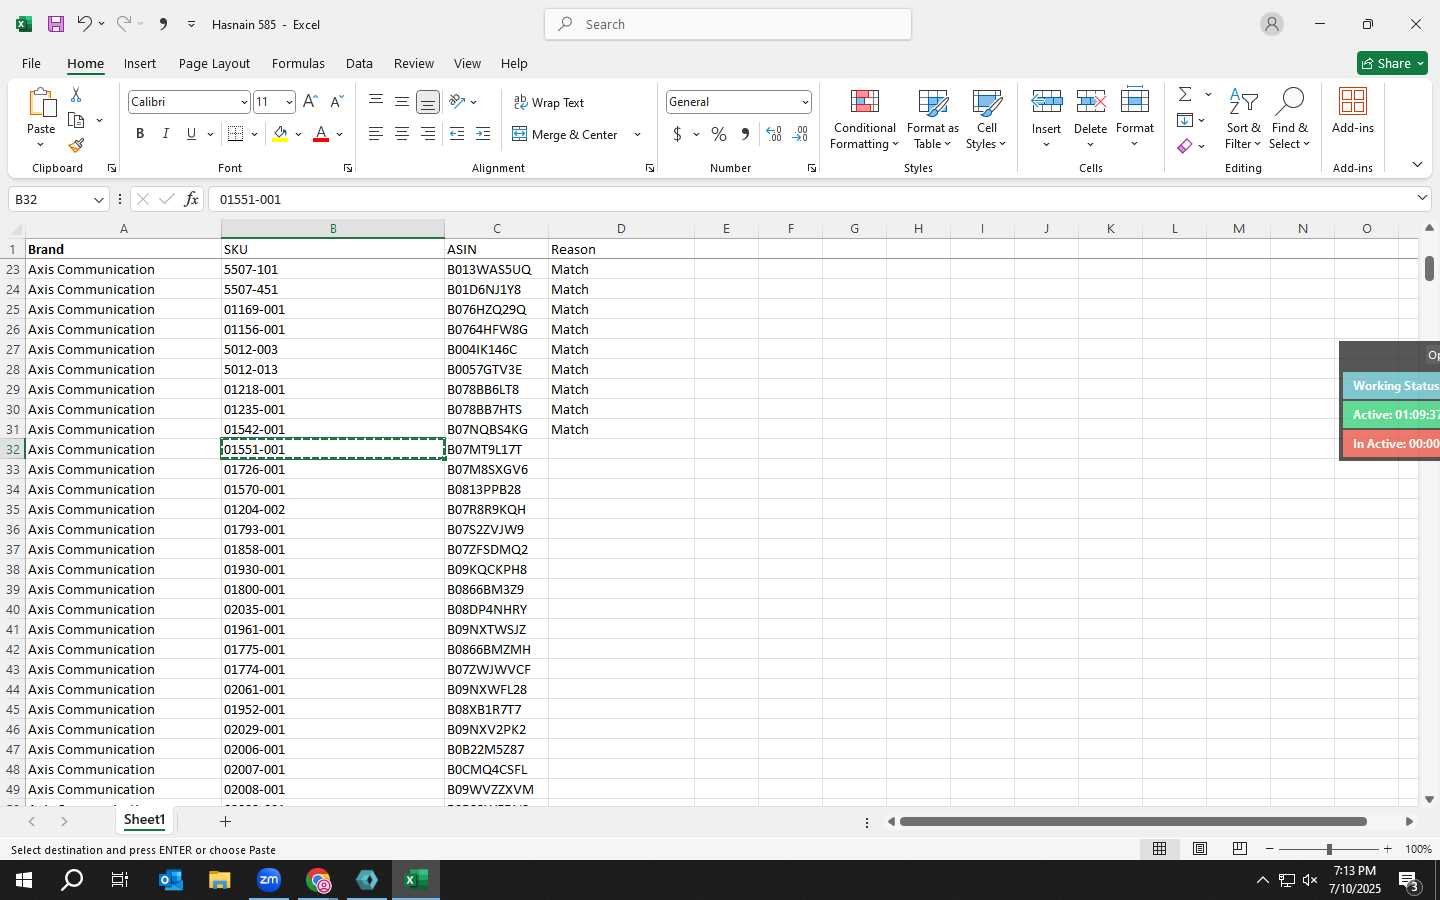Viewport: 1440px width, 900px height.
Task: Toggle bold formatting
Action: coord(140,134)
